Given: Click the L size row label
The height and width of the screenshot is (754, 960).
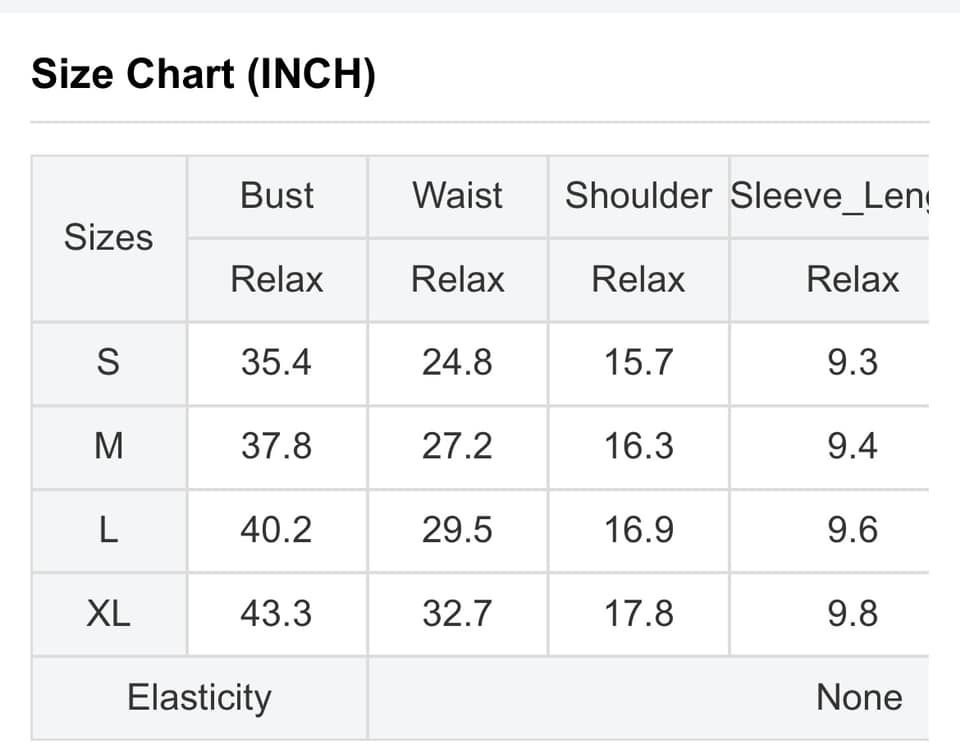Looking at the screenshot, I should click(108, 530).
